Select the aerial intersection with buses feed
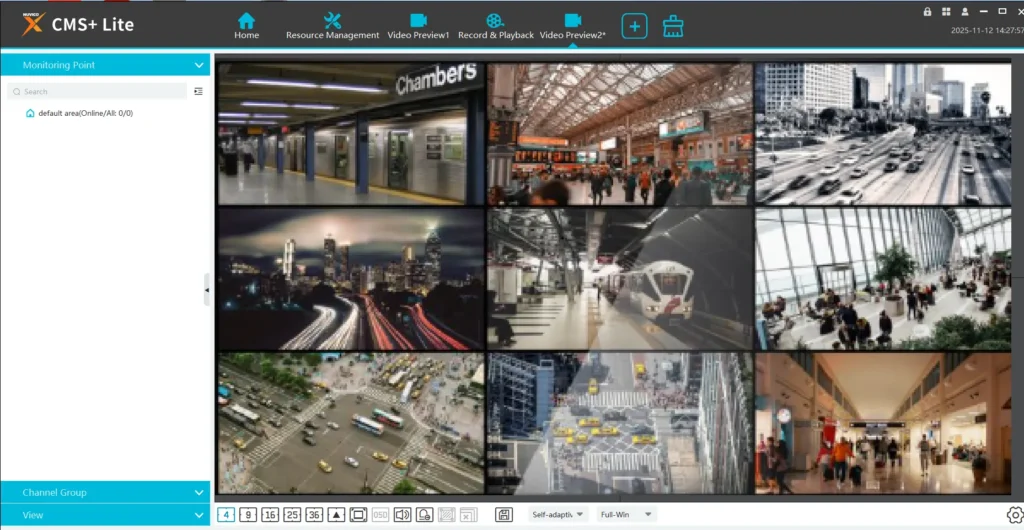Viewport: 1024px width, 530px height. 351,424
